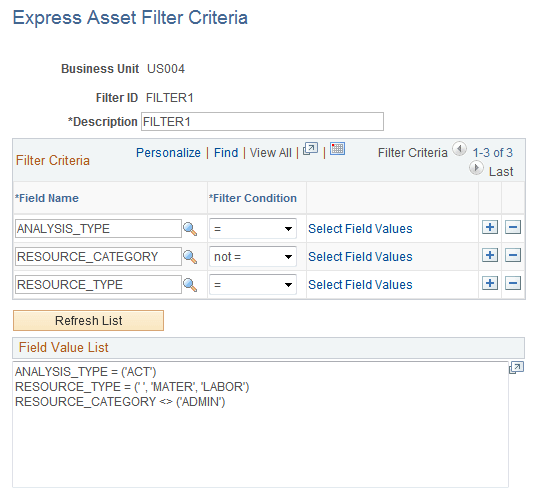Click the Field Name column header
This screenshot has height=501, width=536.
pos(47,198)
